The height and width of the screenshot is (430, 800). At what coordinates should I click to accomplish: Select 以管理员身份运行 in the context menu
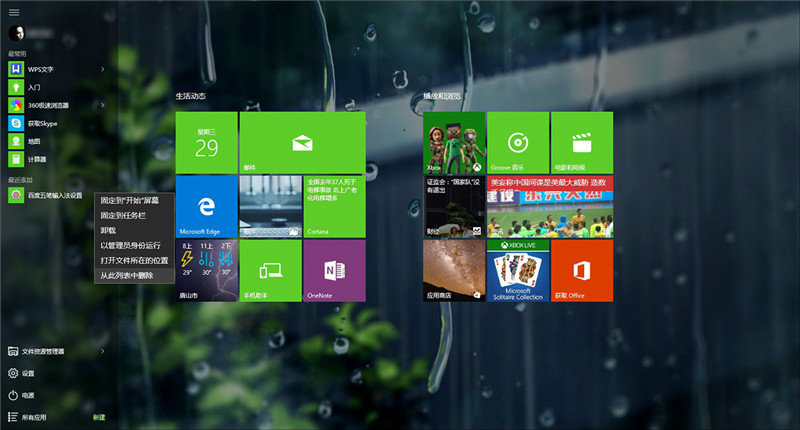135,245
